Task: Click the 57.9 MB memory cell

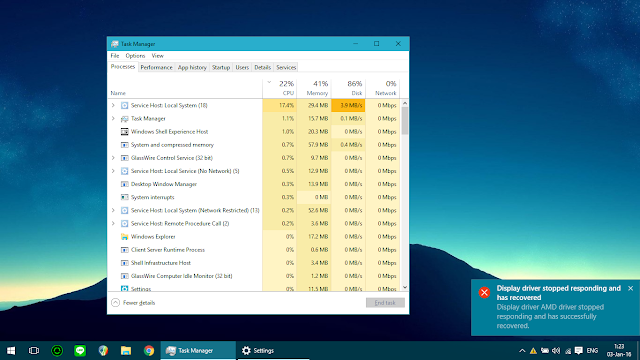Action: [x=314, y=145]
